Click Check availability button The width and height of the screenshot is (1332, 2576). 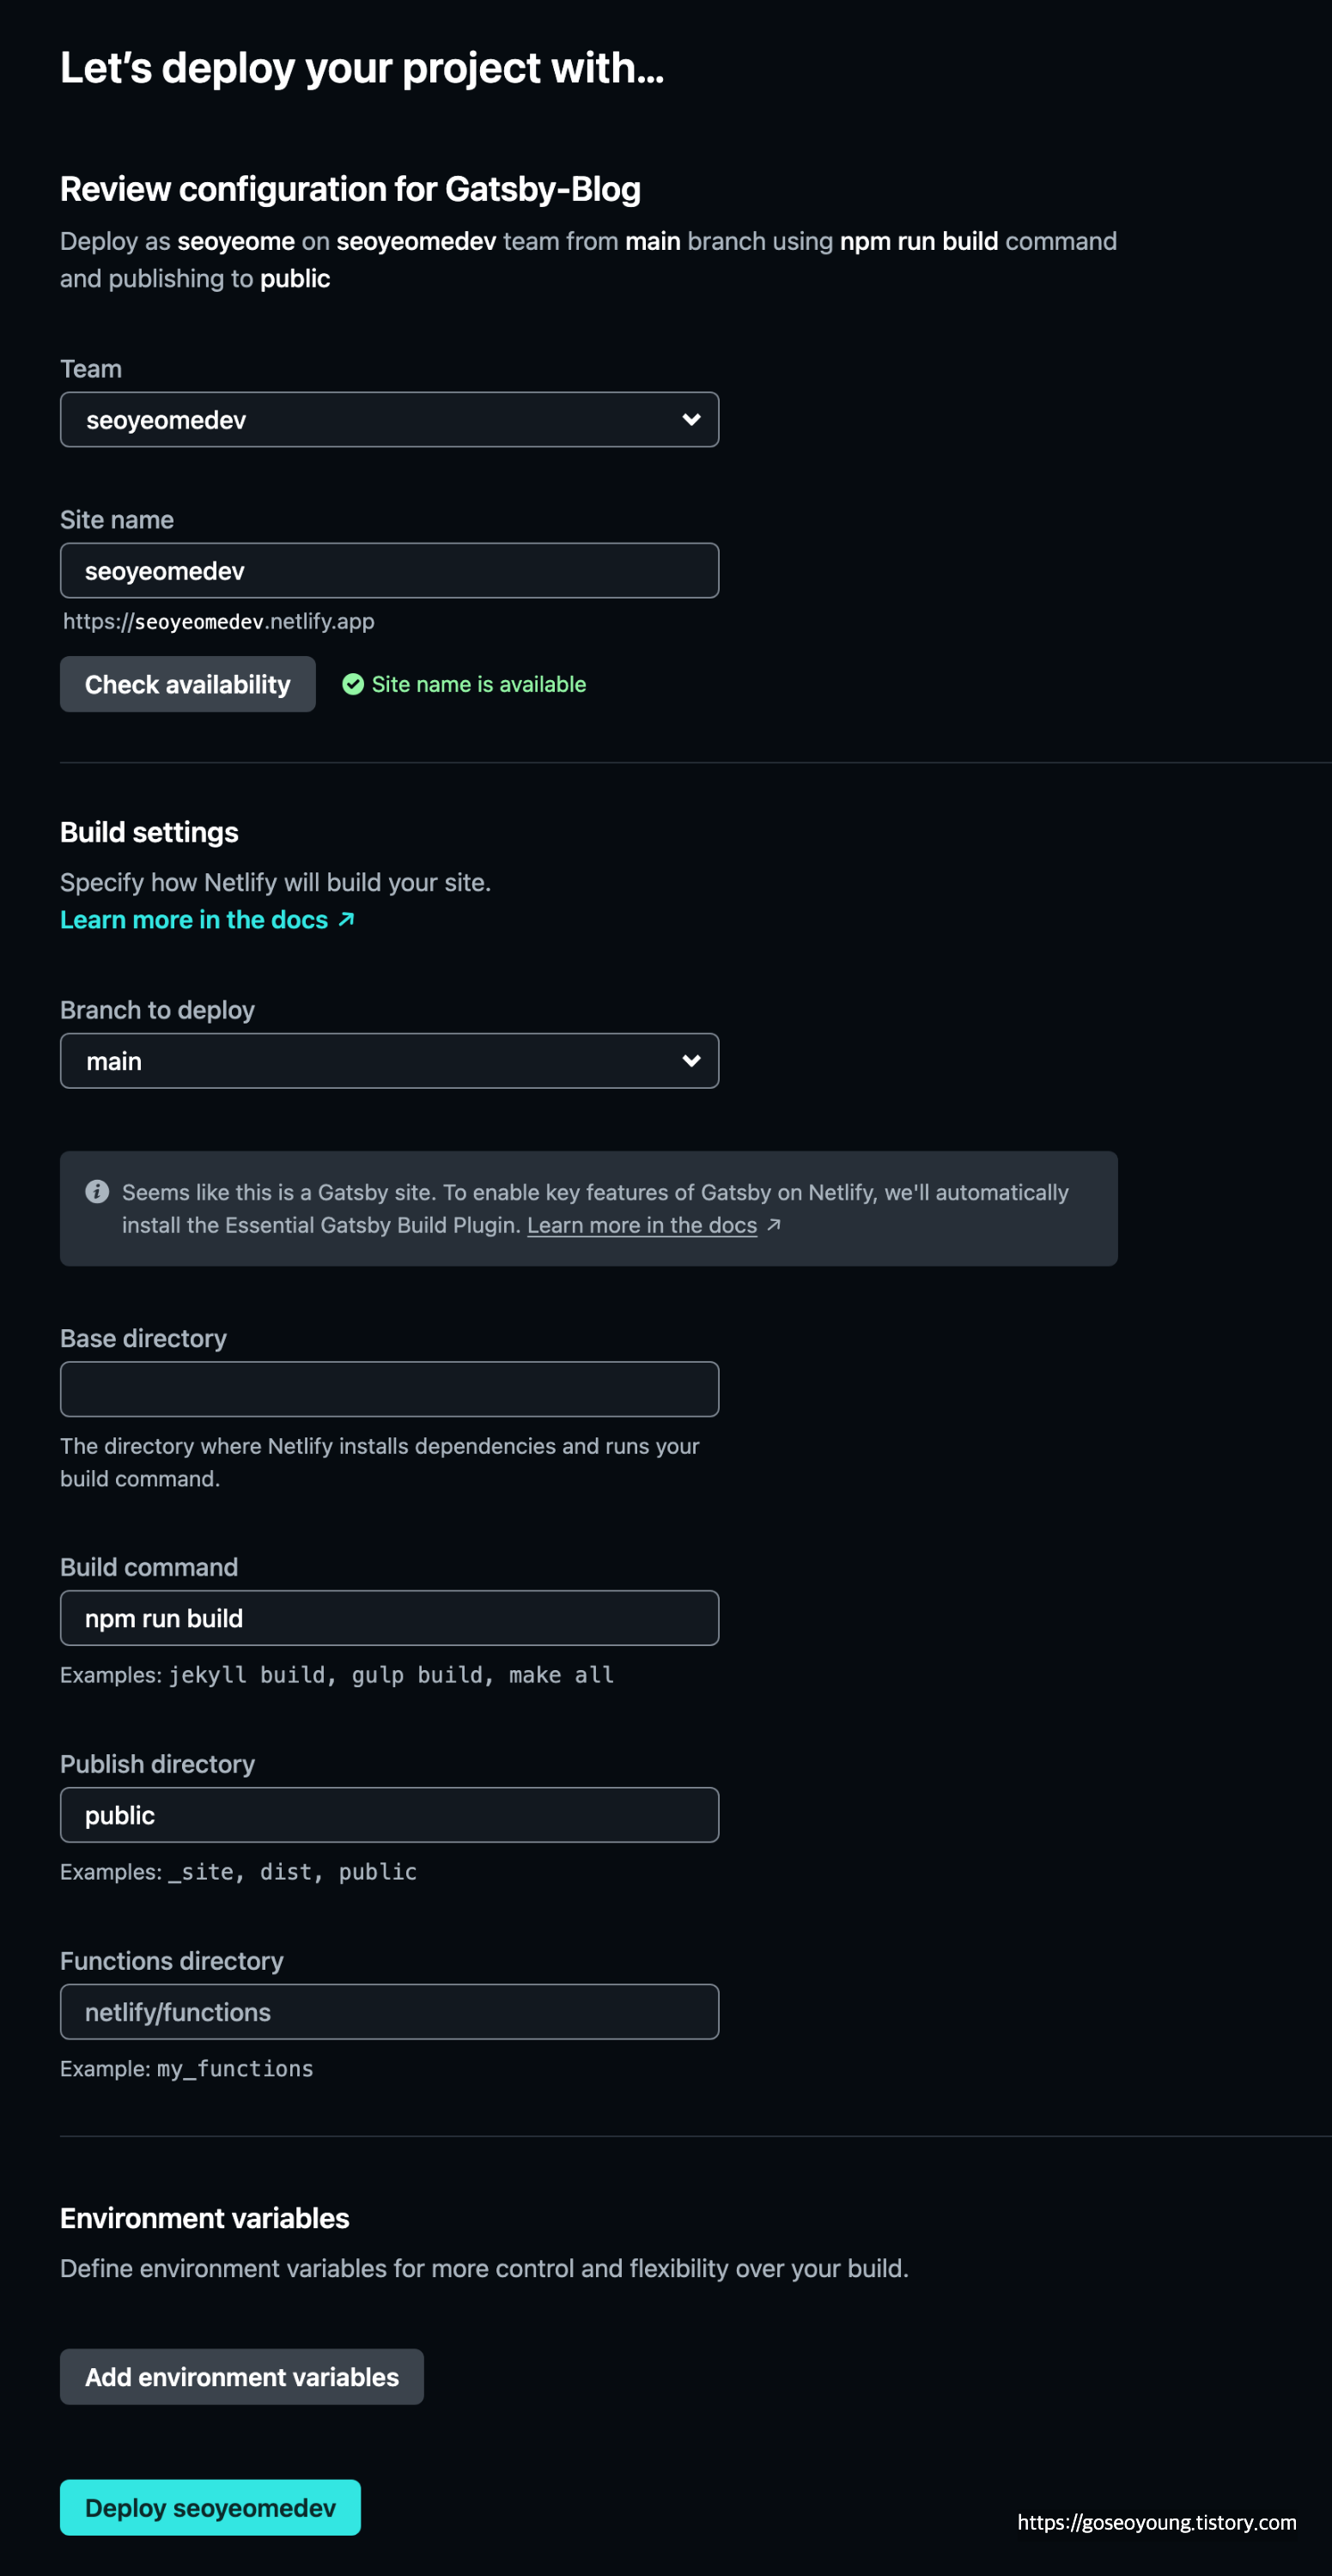coord(188,684)
